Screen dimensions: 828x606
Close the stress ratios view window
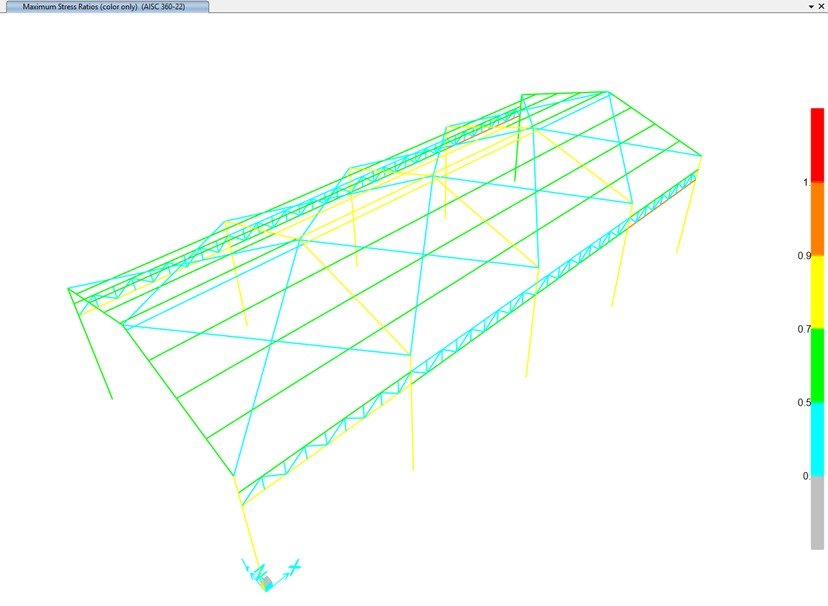tap(820, 6)
